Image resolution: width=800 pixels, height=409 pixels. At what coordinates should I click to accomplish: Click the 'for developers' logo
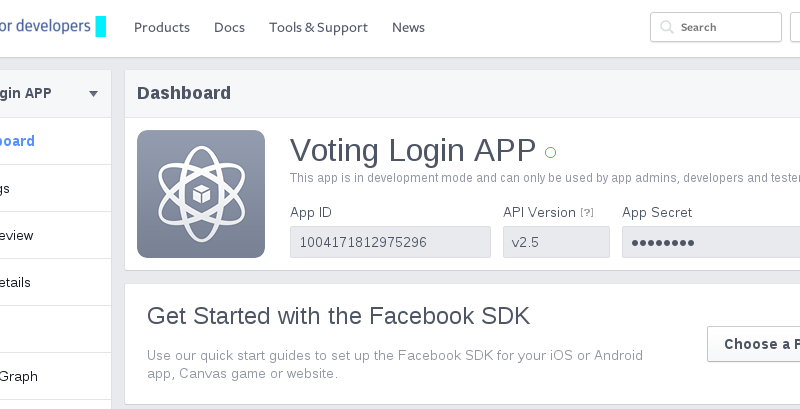pos(45,25)
